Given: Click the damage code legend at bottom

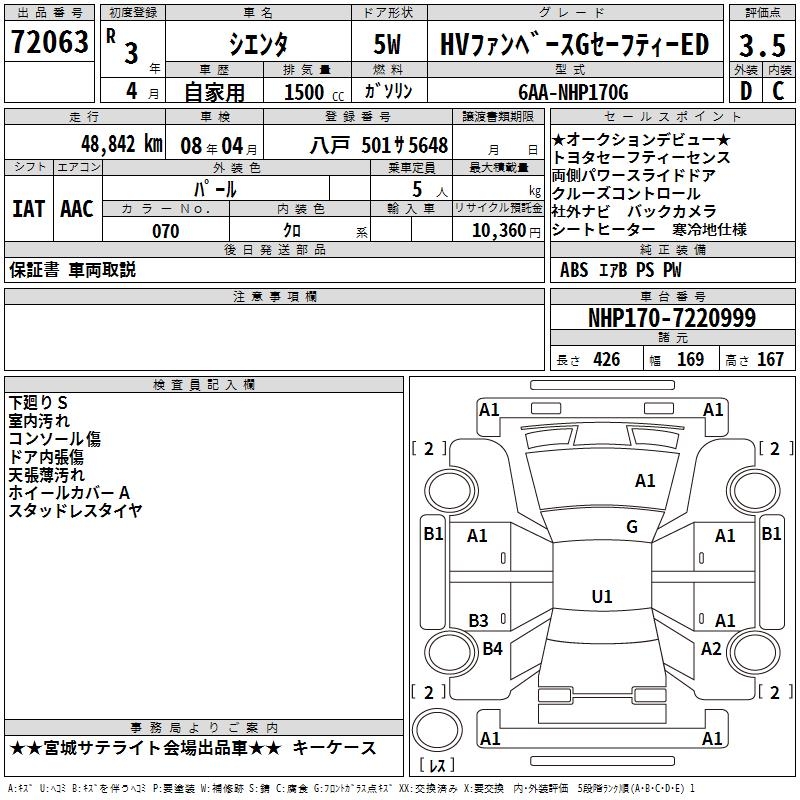Looking at the screenshot, I should pos(351,788).
